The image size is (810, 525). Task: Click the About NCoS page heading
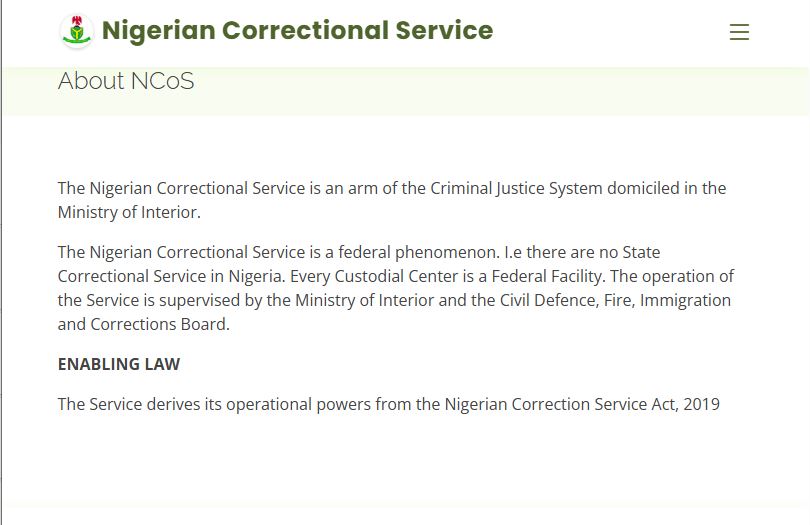click(x=126, y=81)
